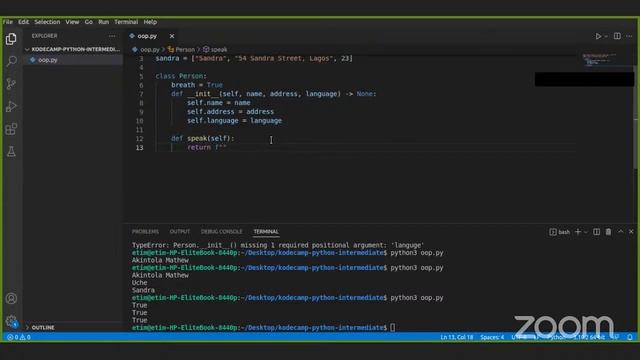
Task: Split the terminal panel
Action: click(596, 232)
